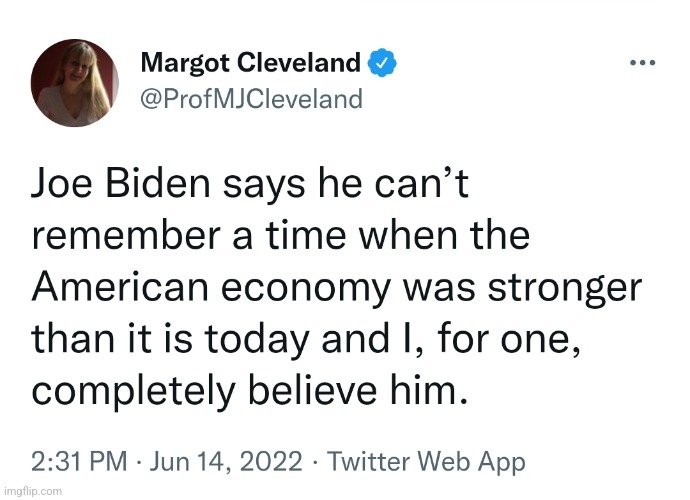Viewport: 690px width, 500px height.
Task: Open the Twitter Web App source link
Action: pyautogui.click(x=426, y=462)
